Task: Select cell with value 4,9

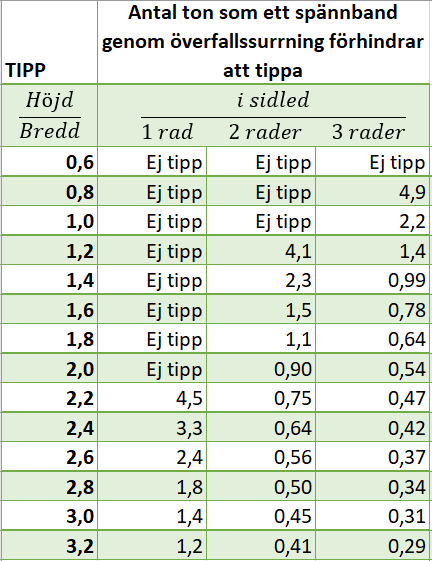Action: click(x=373, y=191)
